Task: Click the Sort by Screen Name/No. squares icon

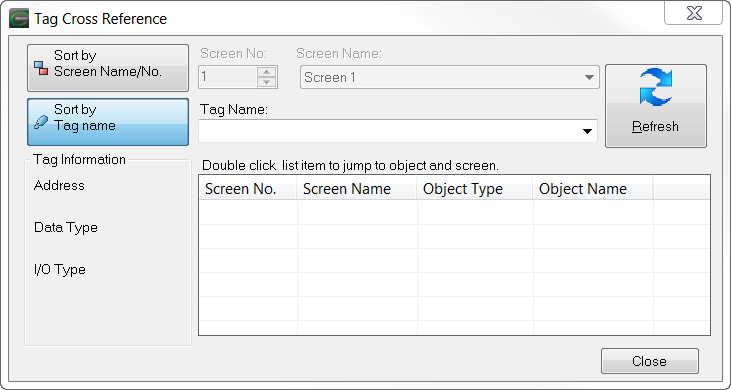Action: [x=41, y=68]
